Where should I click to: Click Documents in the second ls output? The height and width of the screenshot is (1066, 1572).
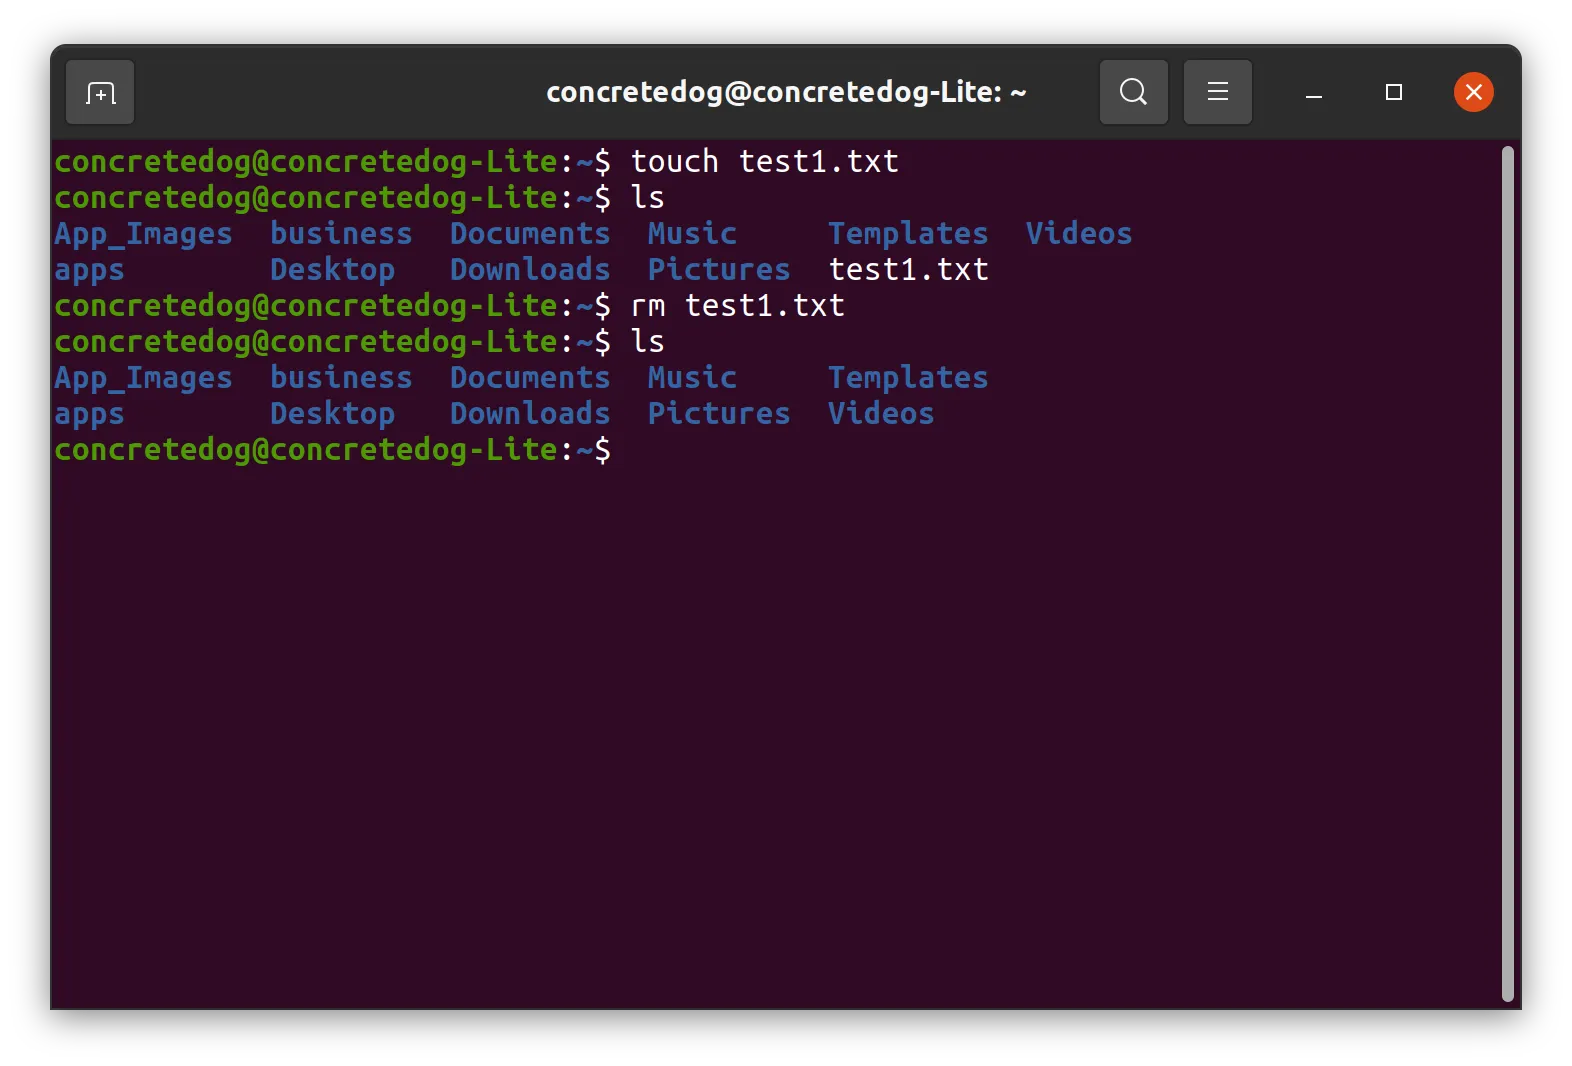click(x=530, y=377)
